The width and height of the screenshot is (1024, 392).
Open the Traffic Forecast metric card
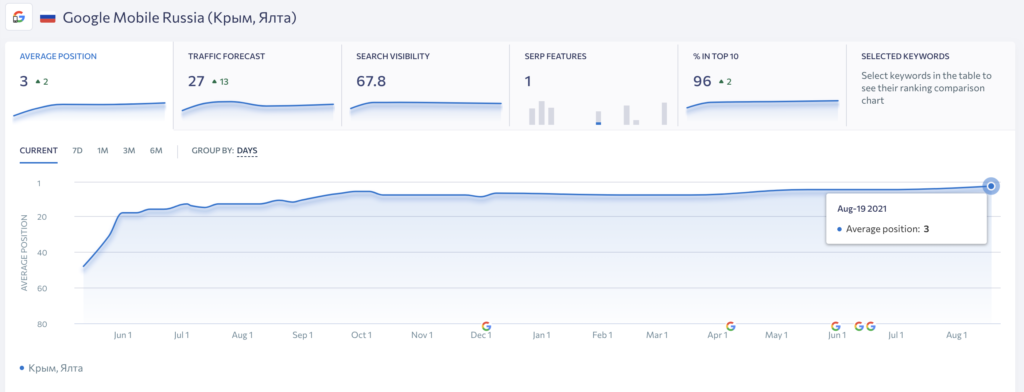pos(257,85)
